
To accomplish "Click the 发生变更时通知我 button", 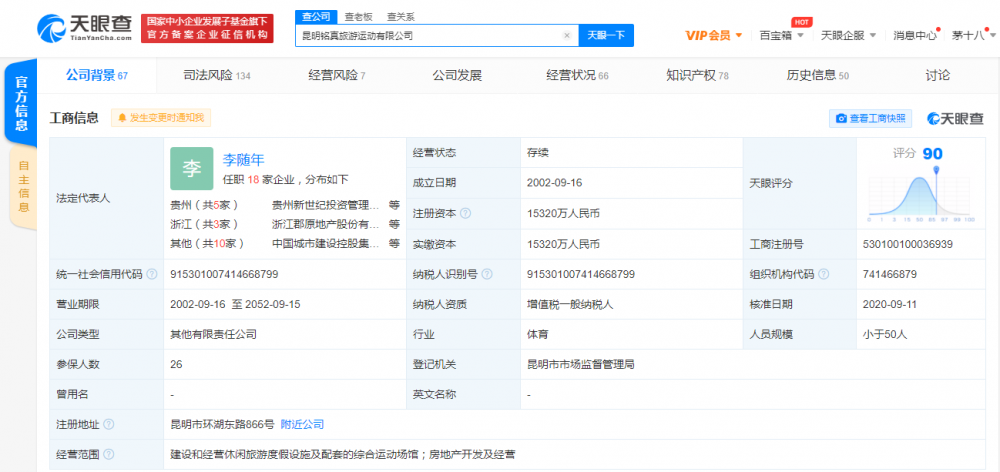I will tap(161, 117).
